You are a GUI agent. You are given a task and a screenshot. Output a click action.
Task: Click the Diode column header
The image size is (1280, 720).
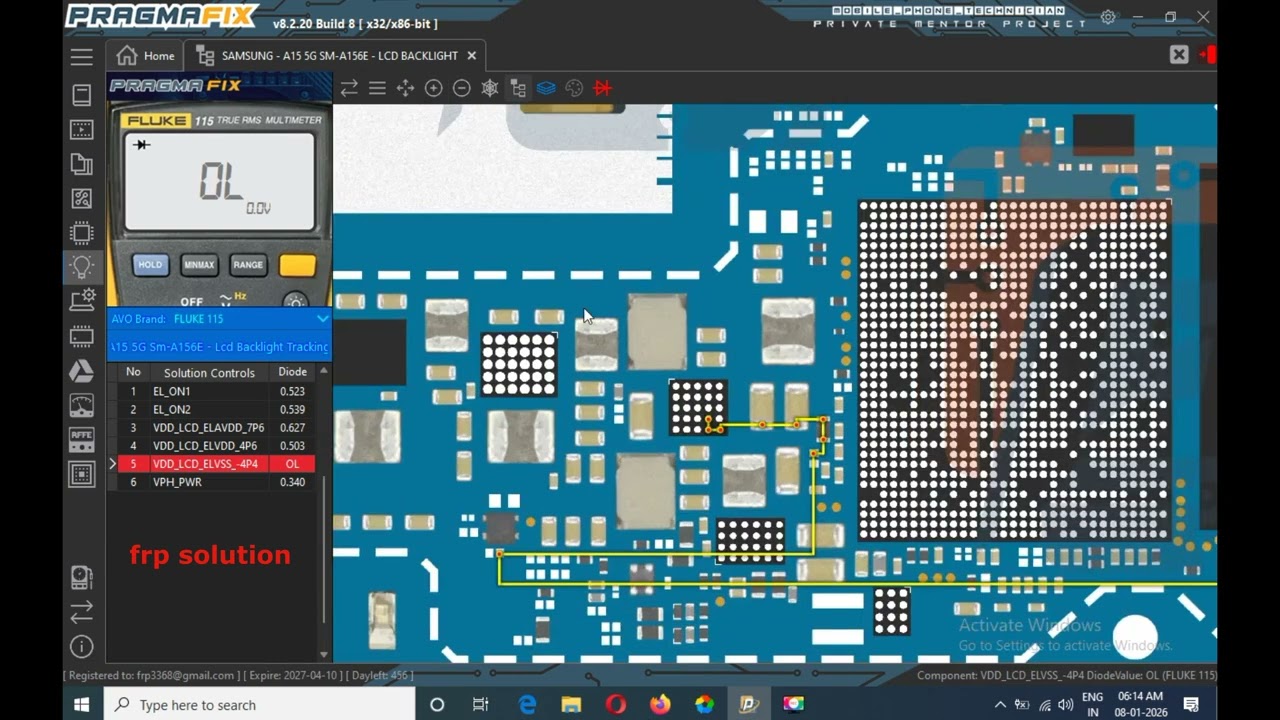tap(292, 372)
